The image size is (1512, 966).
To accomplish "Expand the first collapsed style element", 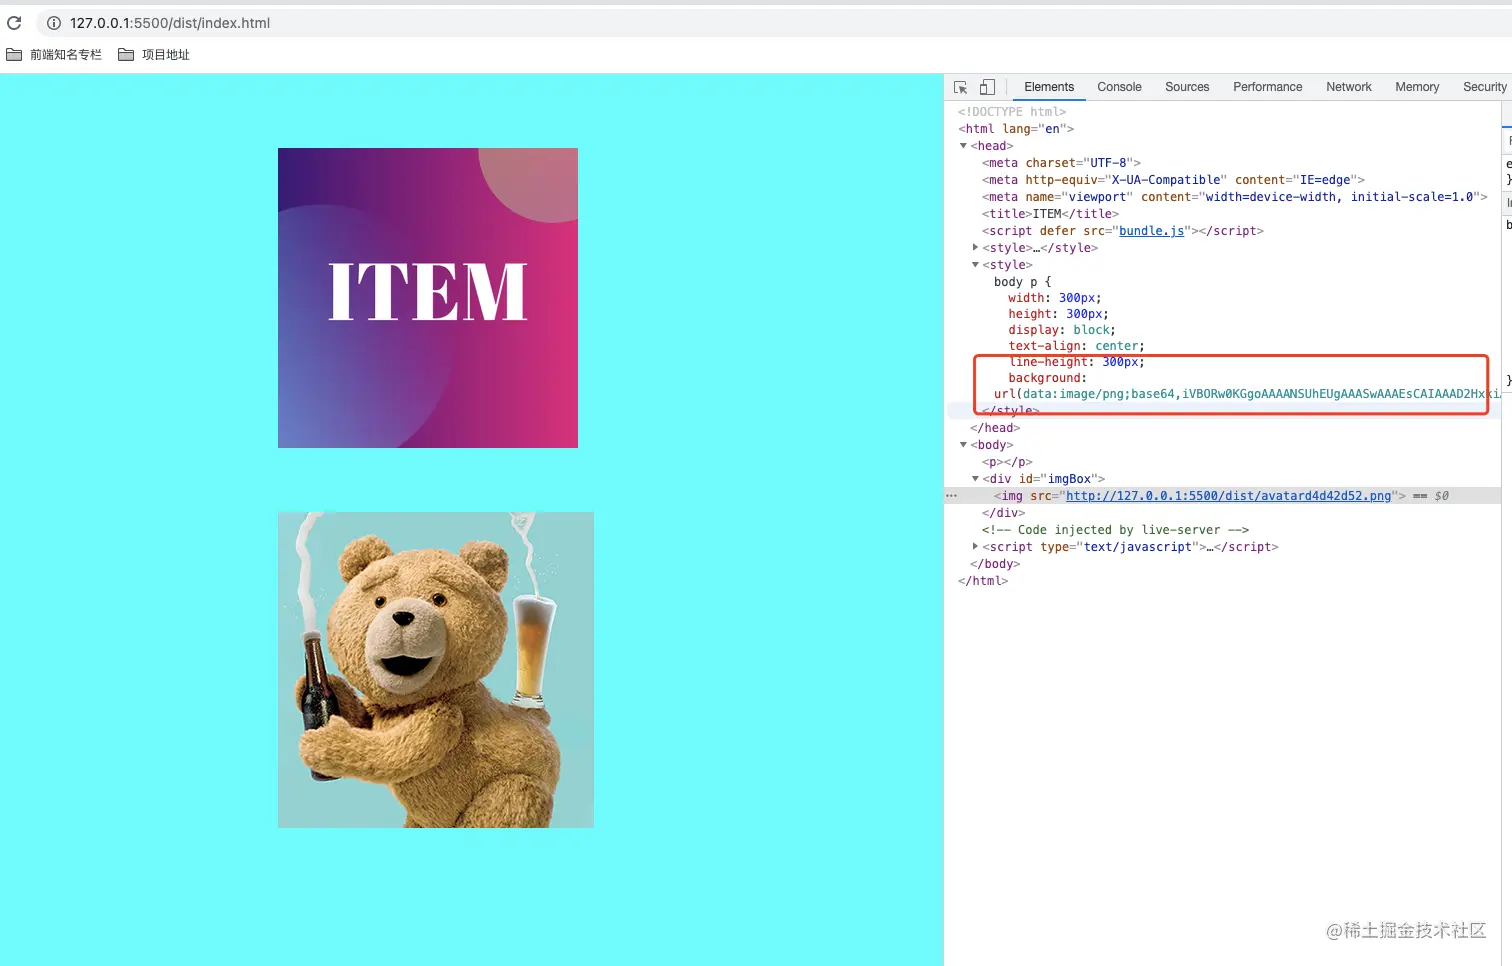I will coord(976,248).
